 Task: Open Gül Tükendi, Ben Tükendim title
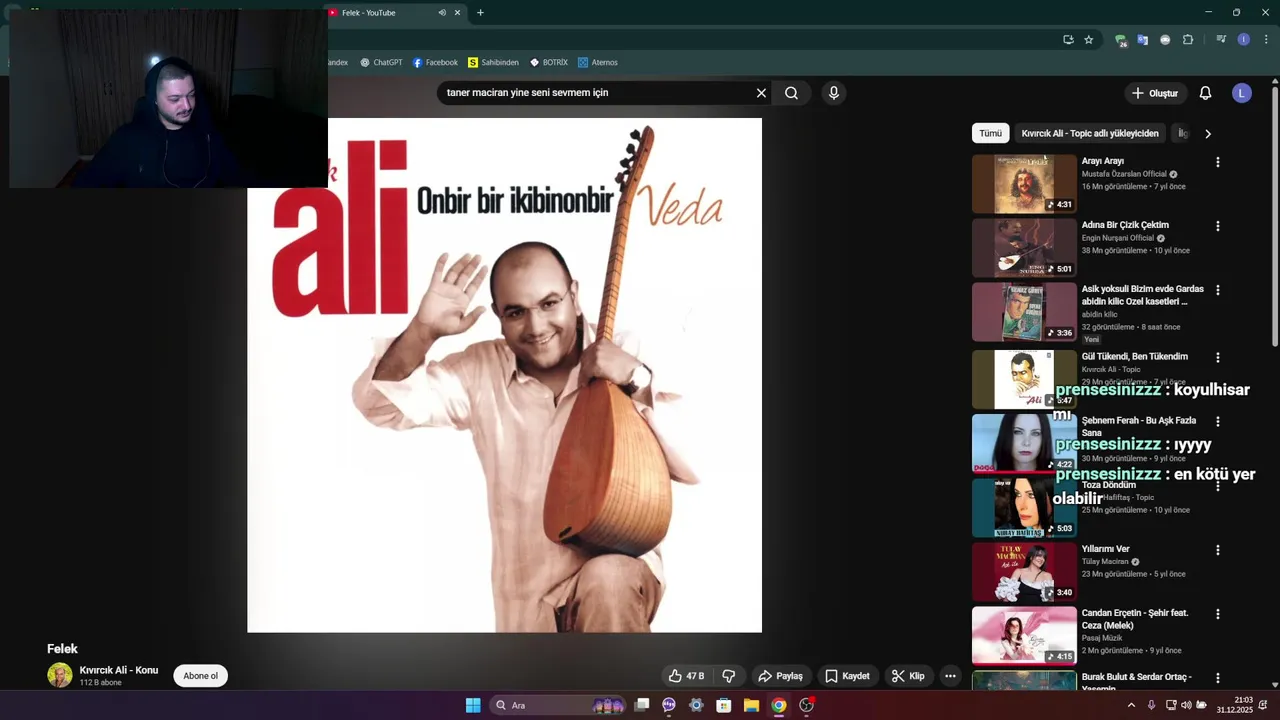tap(1134, 357)
